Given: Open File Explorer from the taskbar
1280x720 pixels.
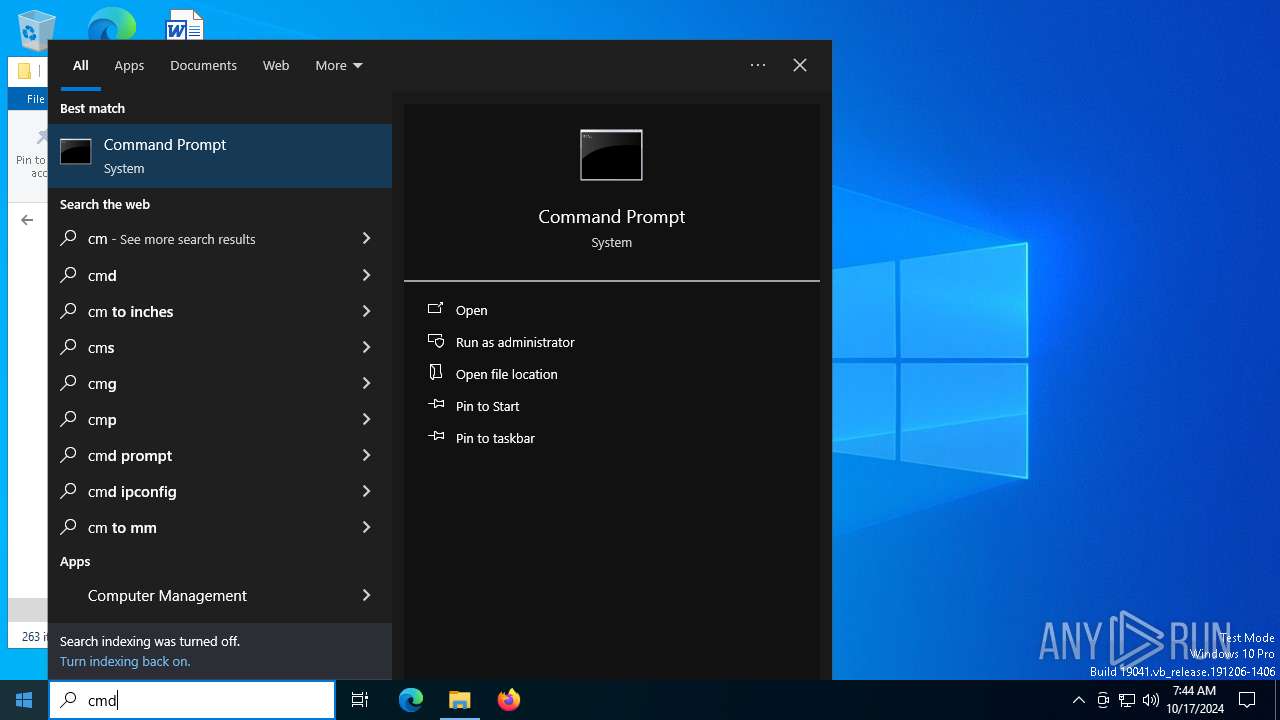Looking at the screenshot, I should point(459,700).
